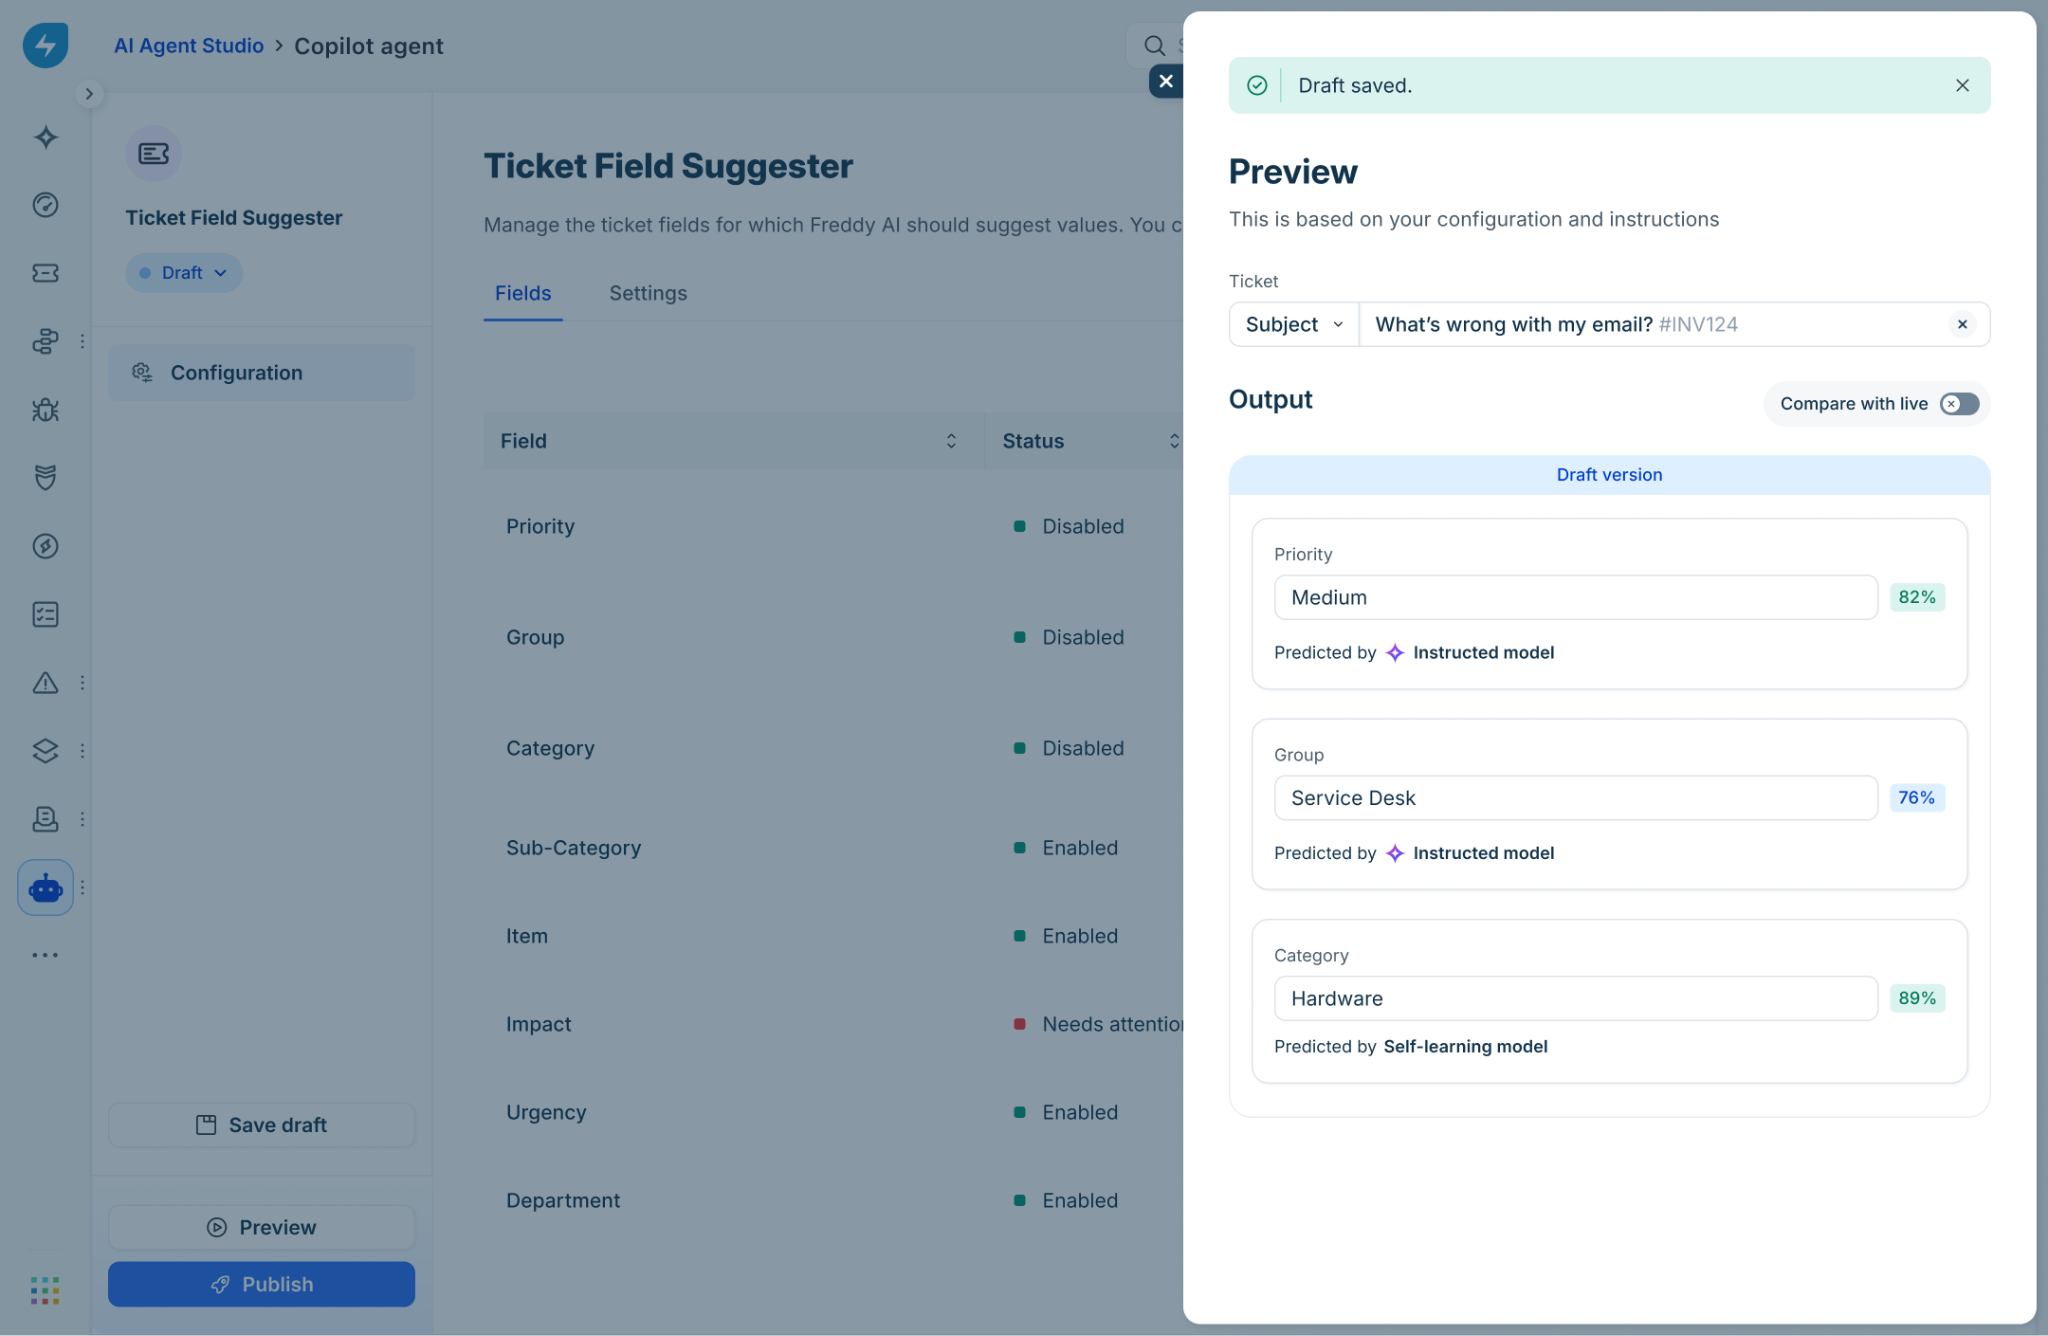Click the Item row in fields table
Screen dimensions: 2048x1336
tap(834, 936)
